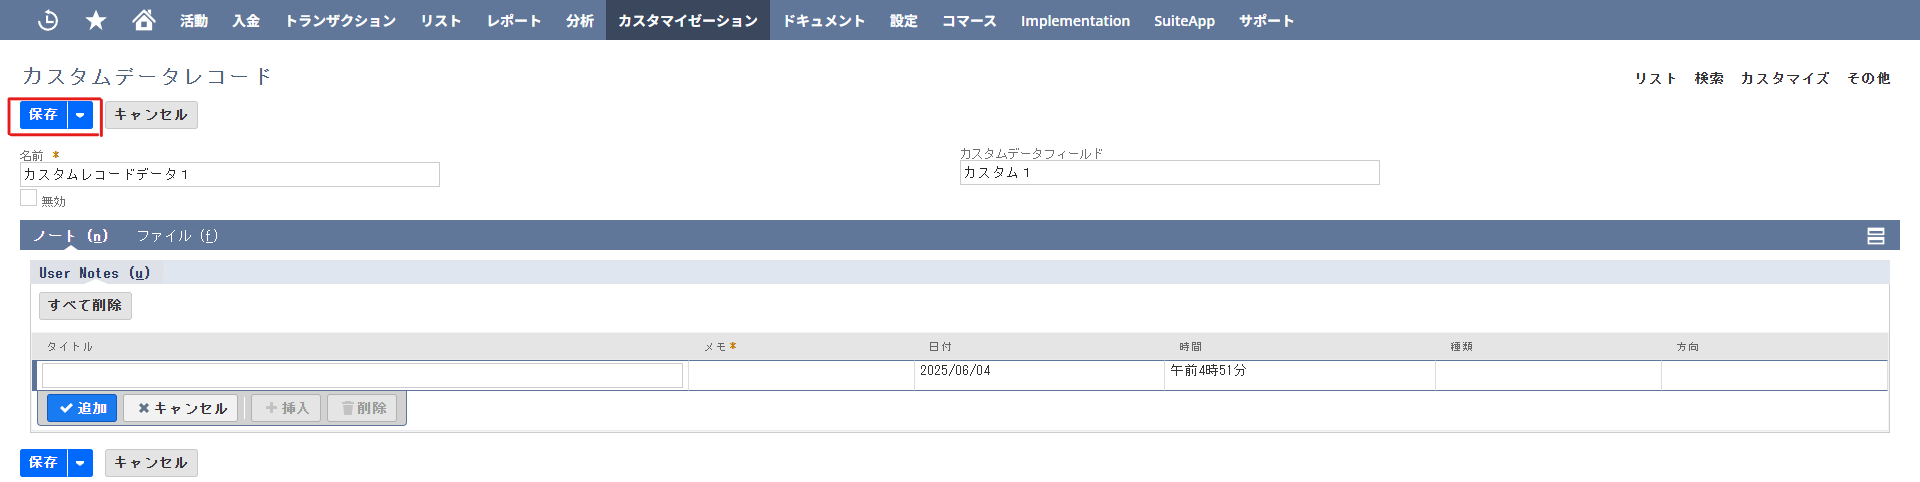Viewport: 1920px width, 482px height.
Task: Click the メモ cell in the notes row
Action: pos(801,375)
